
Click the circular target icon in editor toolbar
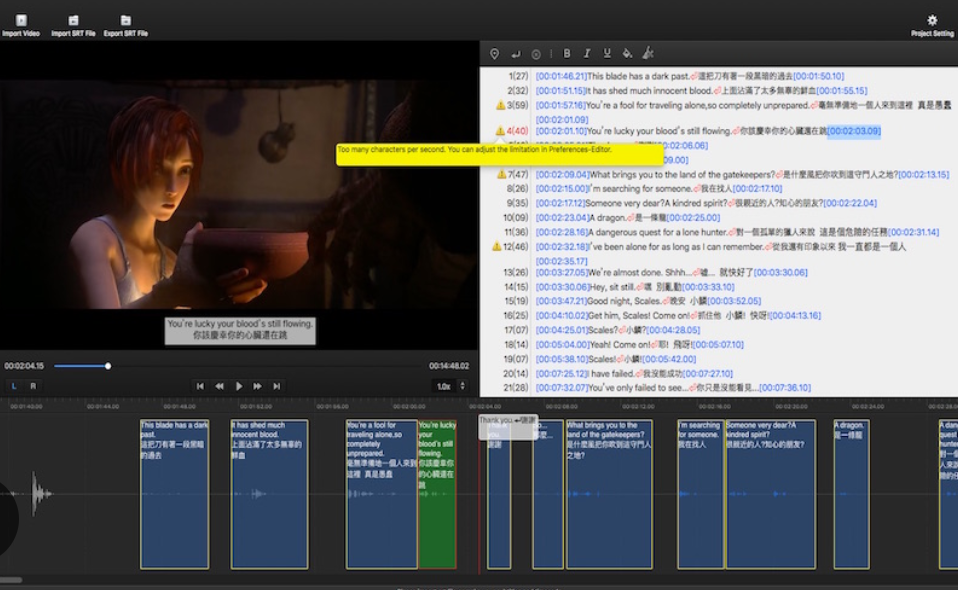[536, 54]
